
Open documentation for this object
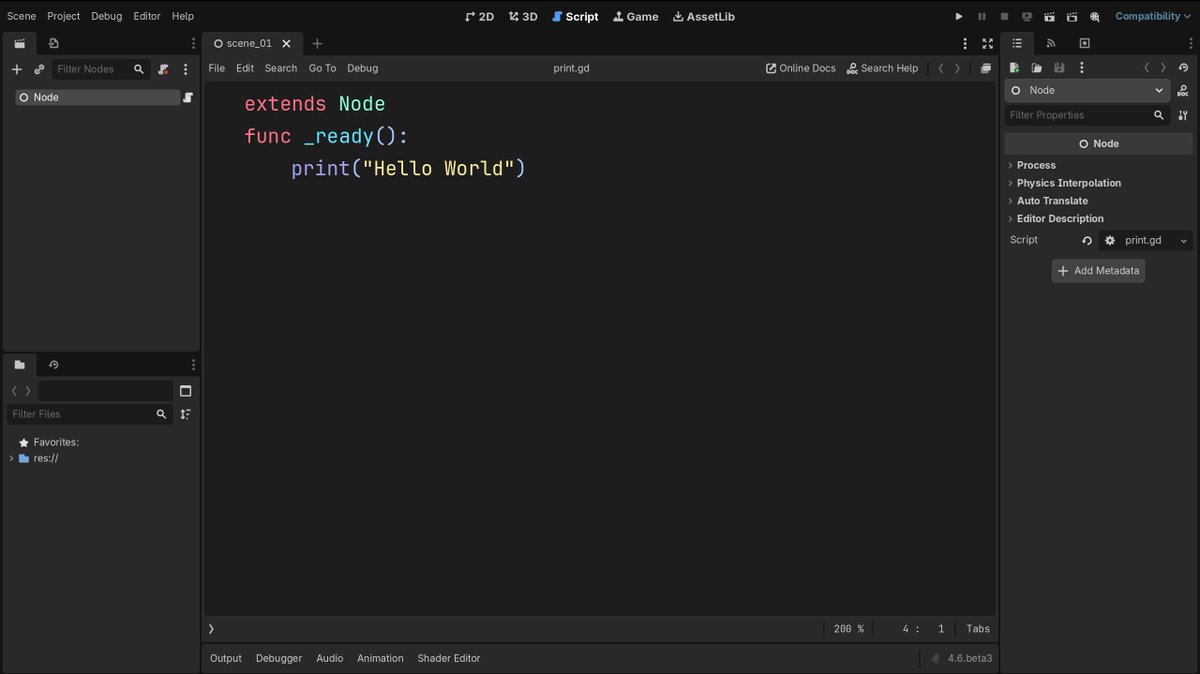(1183, 90)
